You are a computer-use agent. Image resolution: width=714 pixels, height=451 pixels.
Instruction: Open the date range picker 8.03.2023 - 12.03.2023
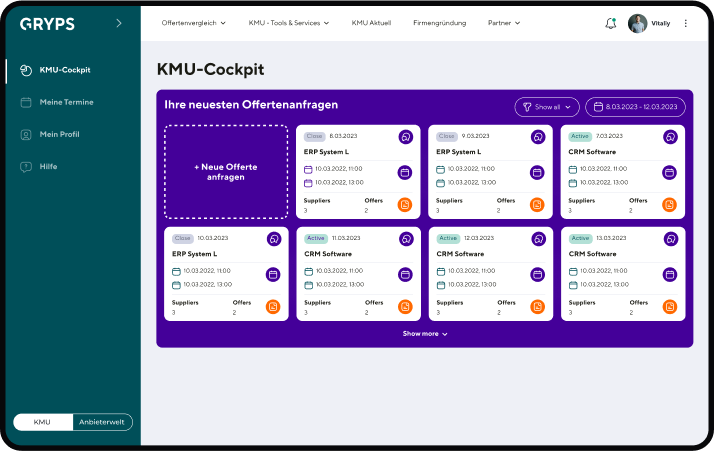[635, 106]
